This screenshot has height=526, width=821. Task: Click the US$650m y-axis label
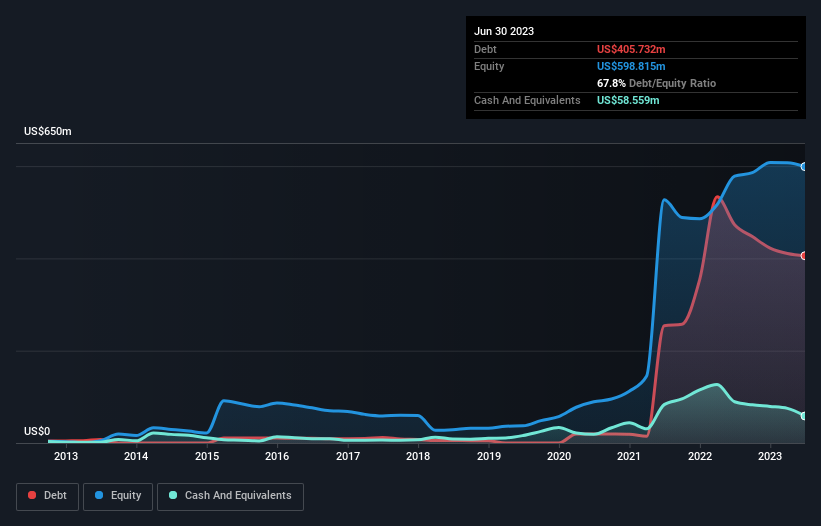tap(48, 131)
